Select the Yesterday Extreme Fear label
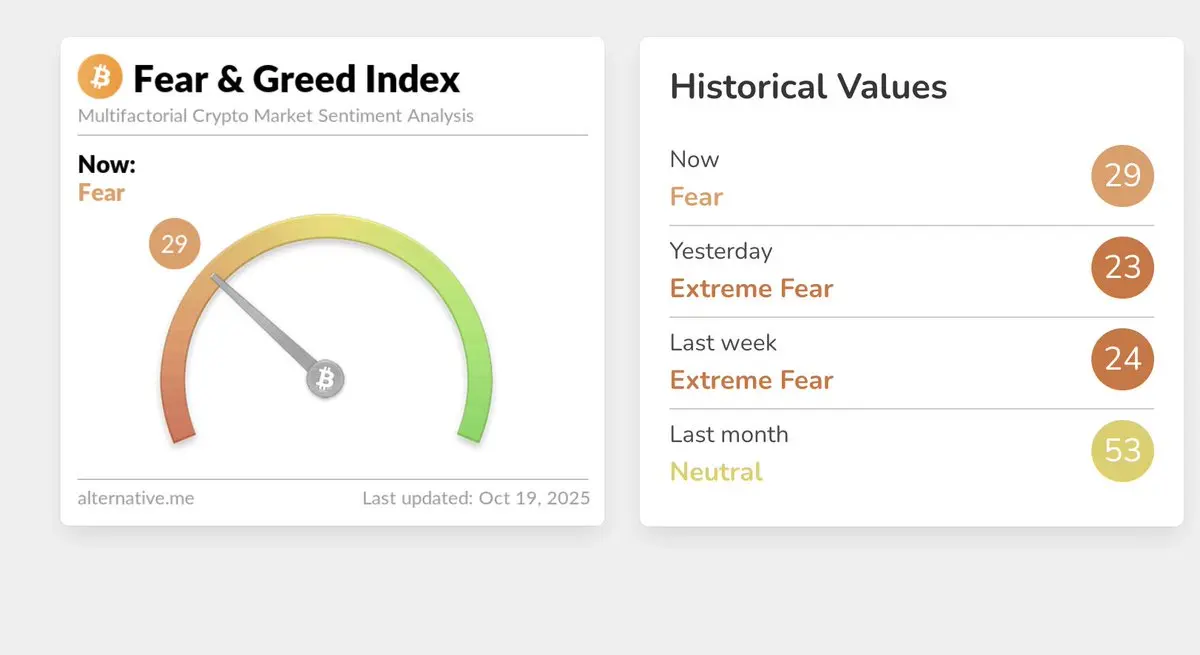1200x655 pixels. click(x=751, y=289)
